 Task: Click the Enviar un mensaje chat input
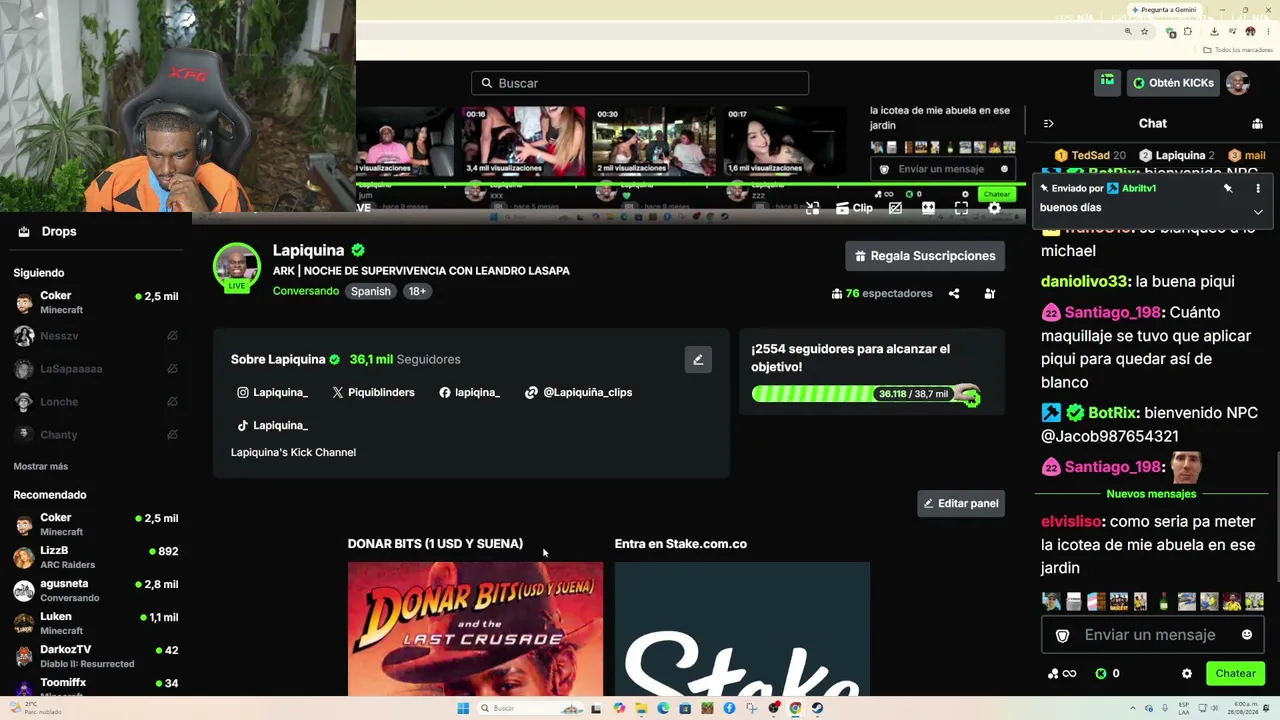[x=1153, y=635]
